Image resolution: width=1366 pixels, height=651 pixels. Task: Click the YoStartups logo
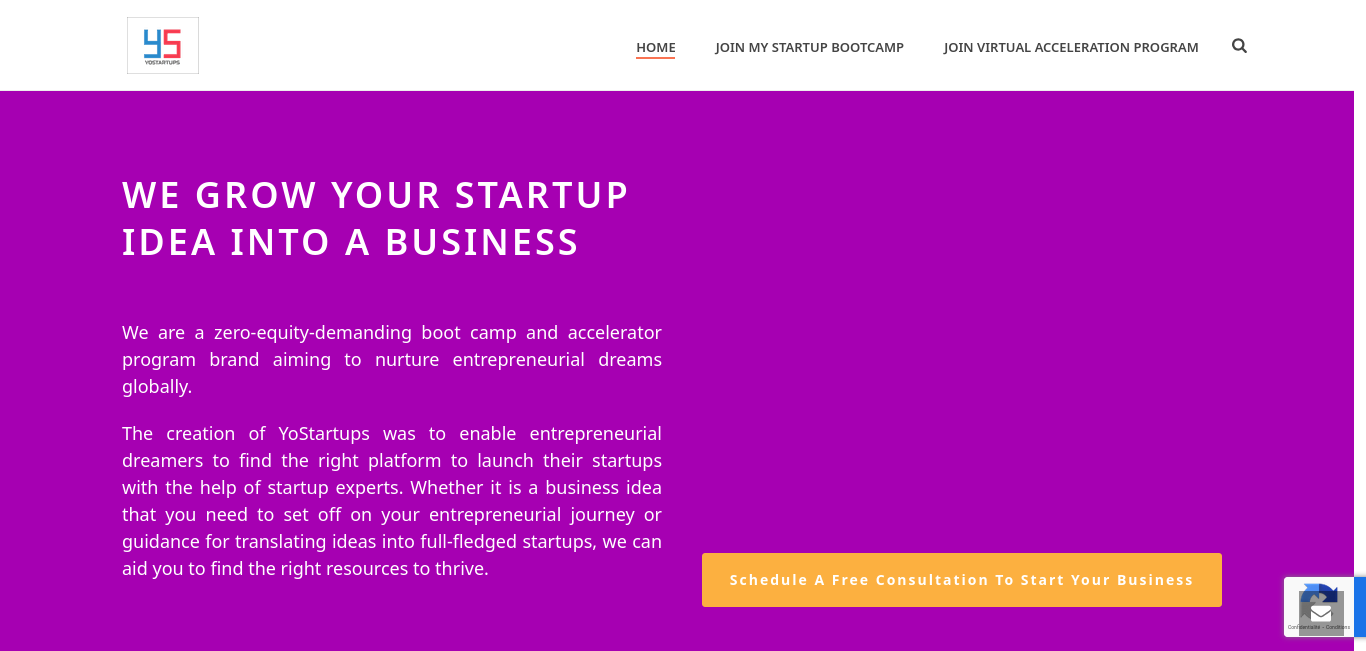[163, 45]
